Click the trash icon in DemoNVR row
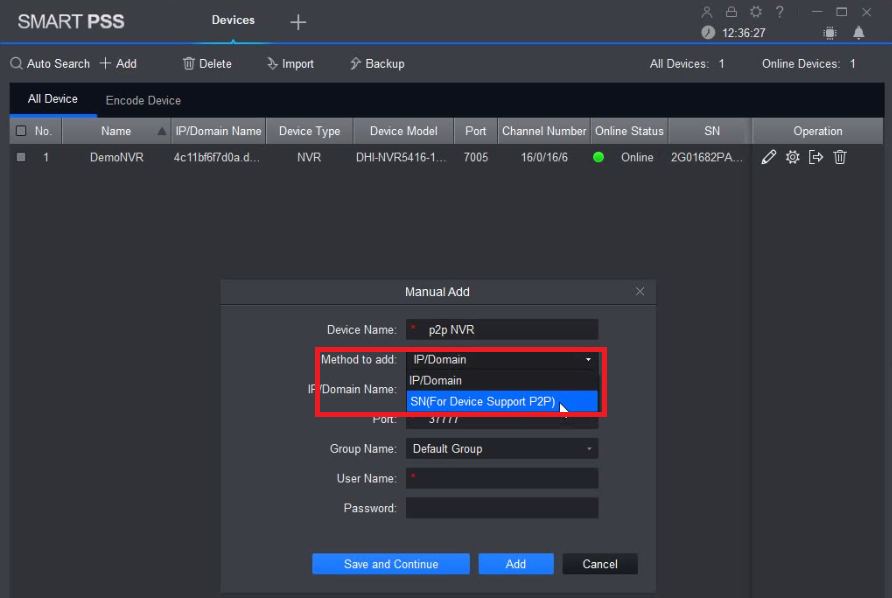The width and height of the screenshot is (892, 598). point(840,157)
